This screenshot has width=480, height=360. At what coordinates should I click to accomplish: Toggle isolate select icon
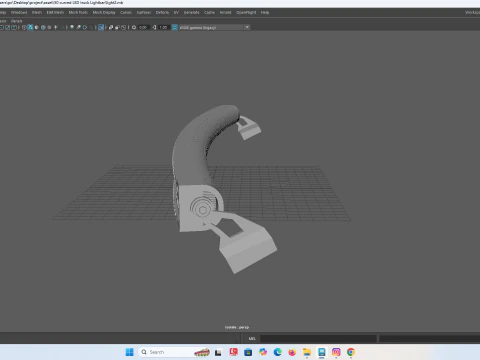(x=101, y=27)
